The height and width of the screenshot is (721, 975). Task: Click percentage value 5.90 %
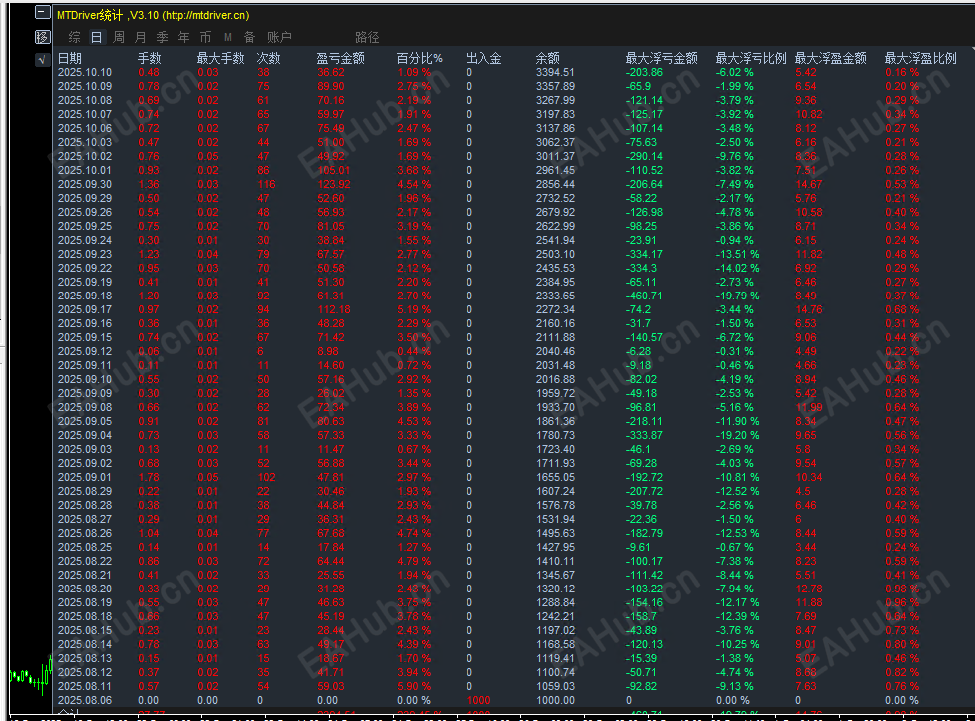pos(414,686)
